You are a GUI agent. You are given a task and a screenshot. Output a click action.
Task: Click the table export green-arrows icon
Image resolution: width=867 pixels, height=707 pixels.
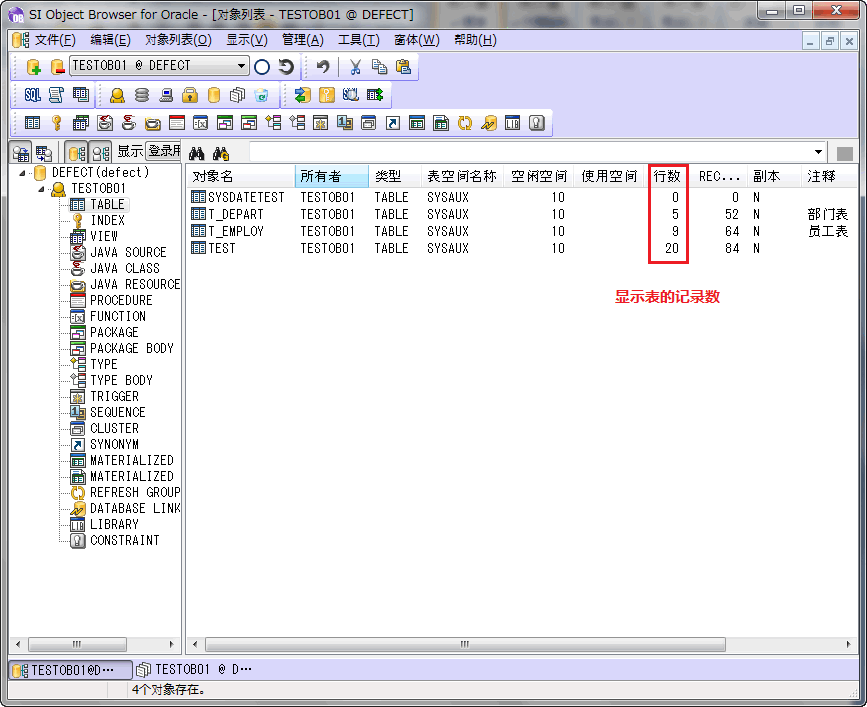tap(375, 95)
